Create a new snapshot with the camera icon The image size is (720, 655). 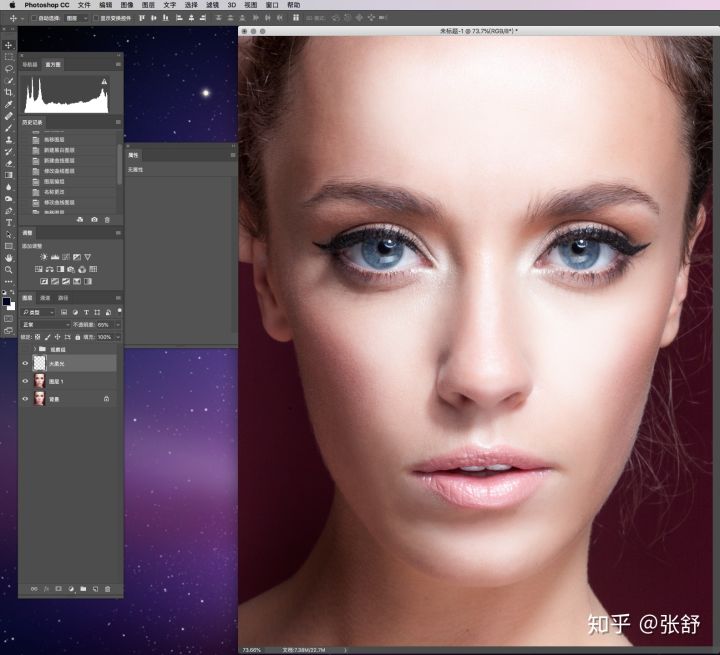94,219
